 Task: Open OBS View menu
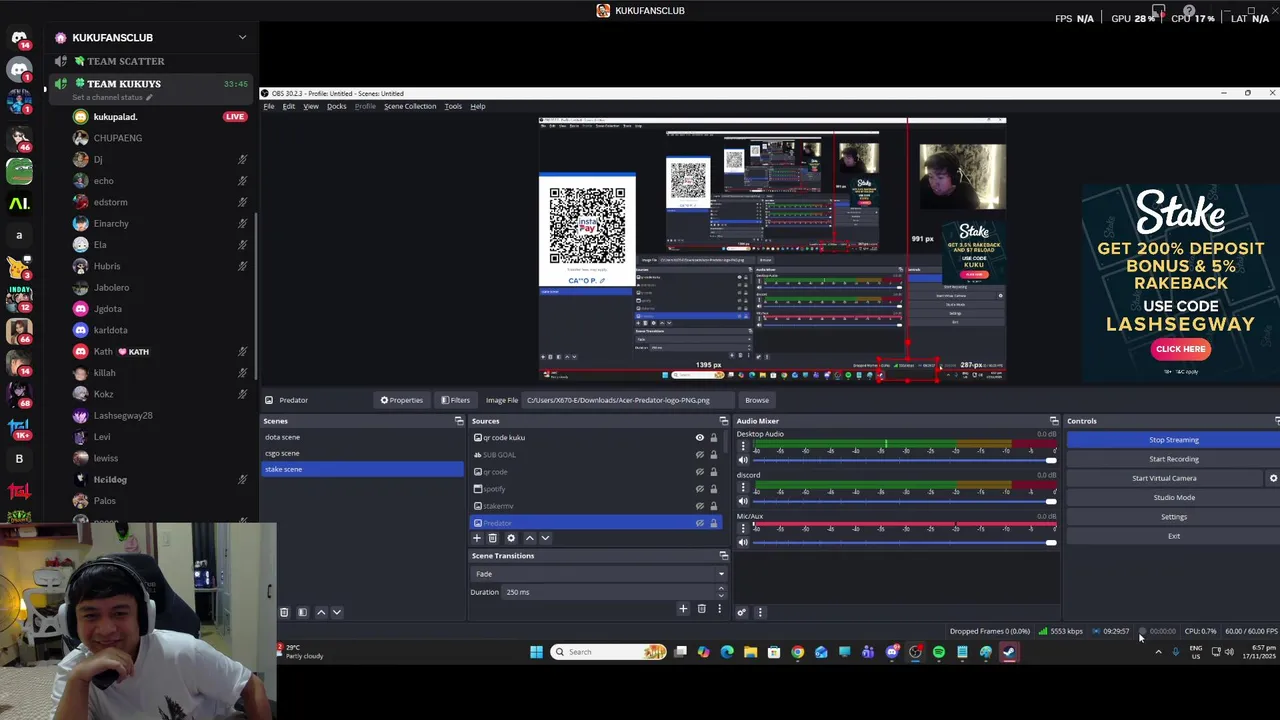[311, 106]
